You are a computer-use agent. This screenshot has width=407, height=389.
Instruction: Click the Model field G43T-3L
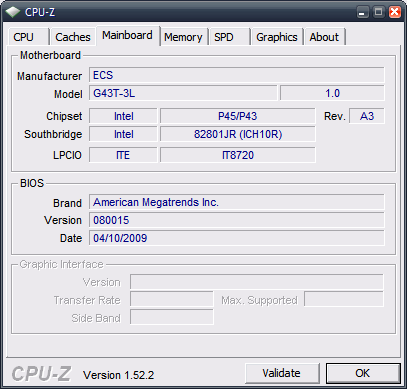click(183, 93)
